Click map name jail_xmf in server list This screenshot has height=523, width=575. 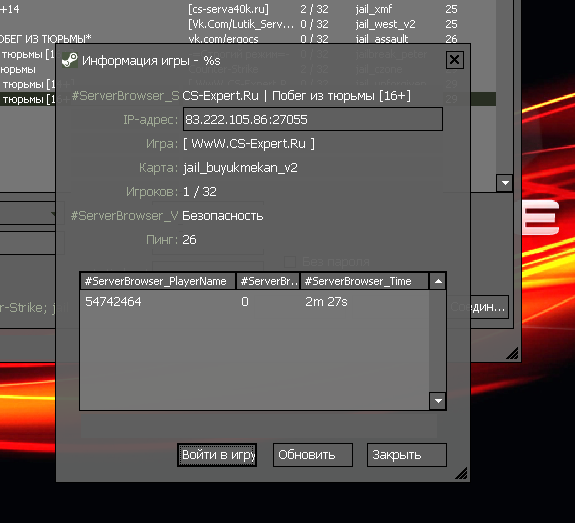click(x=374, y=9)
